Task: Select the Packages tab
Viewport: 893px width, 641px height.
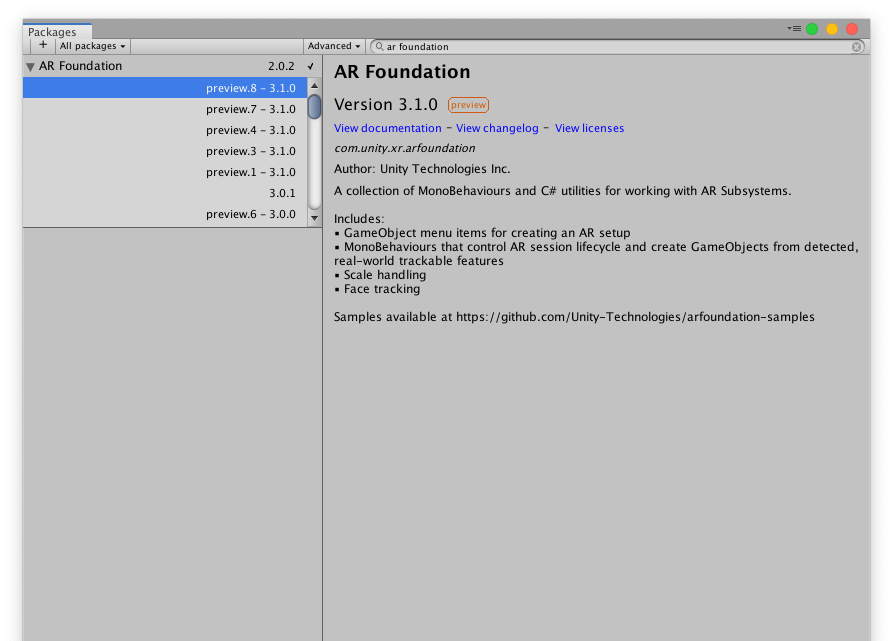Action: [x=57, y=31]
